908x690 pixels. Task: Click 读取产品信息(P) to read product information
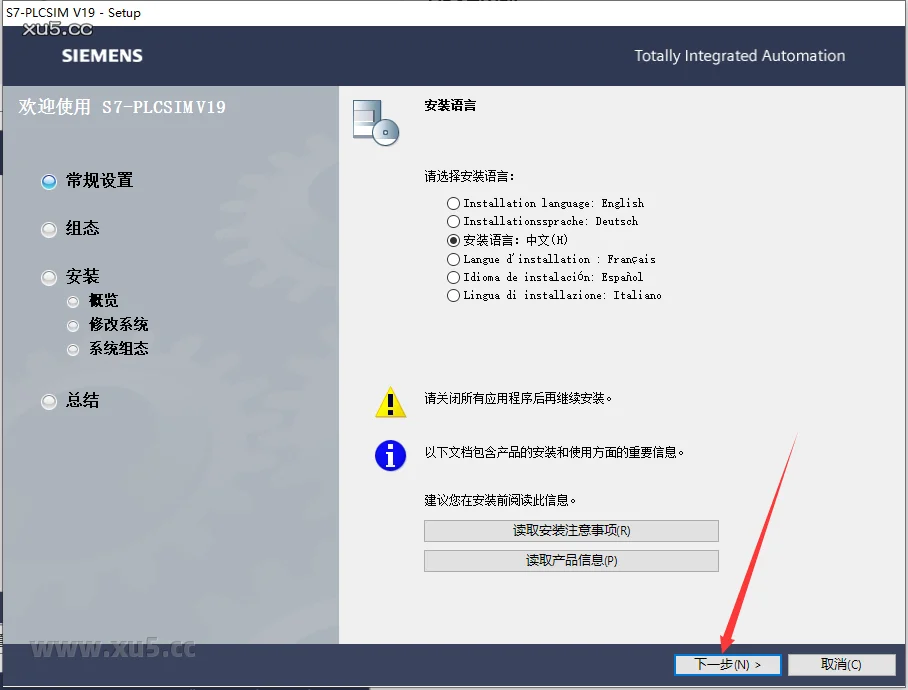(x=571, y=561)
